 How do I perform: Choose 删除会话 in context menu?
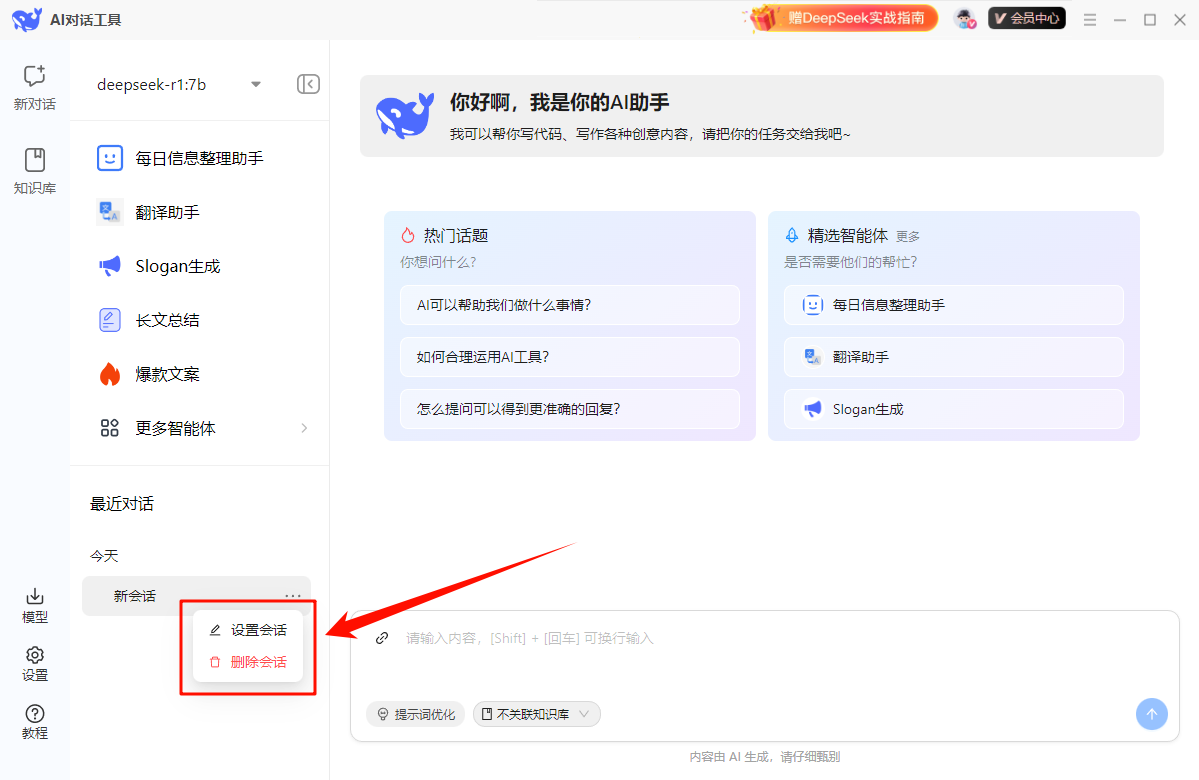point(248,662)
